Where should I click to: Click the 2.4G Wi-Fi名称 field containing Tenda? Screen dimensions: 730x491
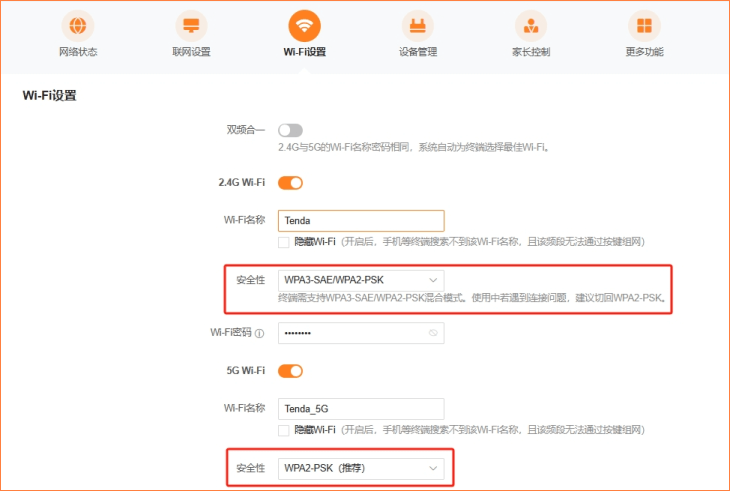point(360,221)
